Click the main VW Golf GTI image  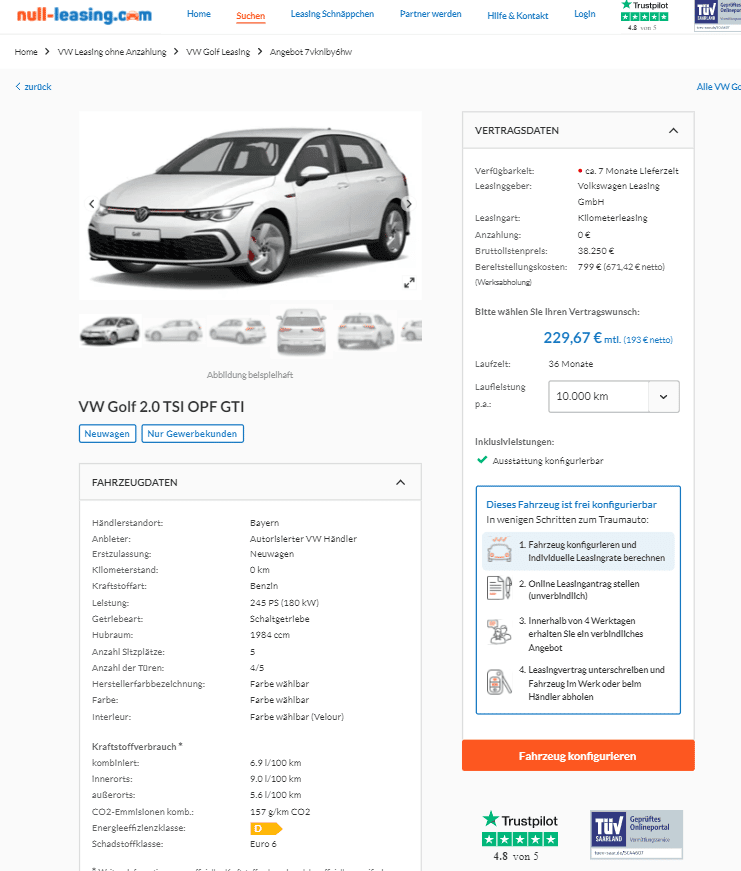point(250,206)
